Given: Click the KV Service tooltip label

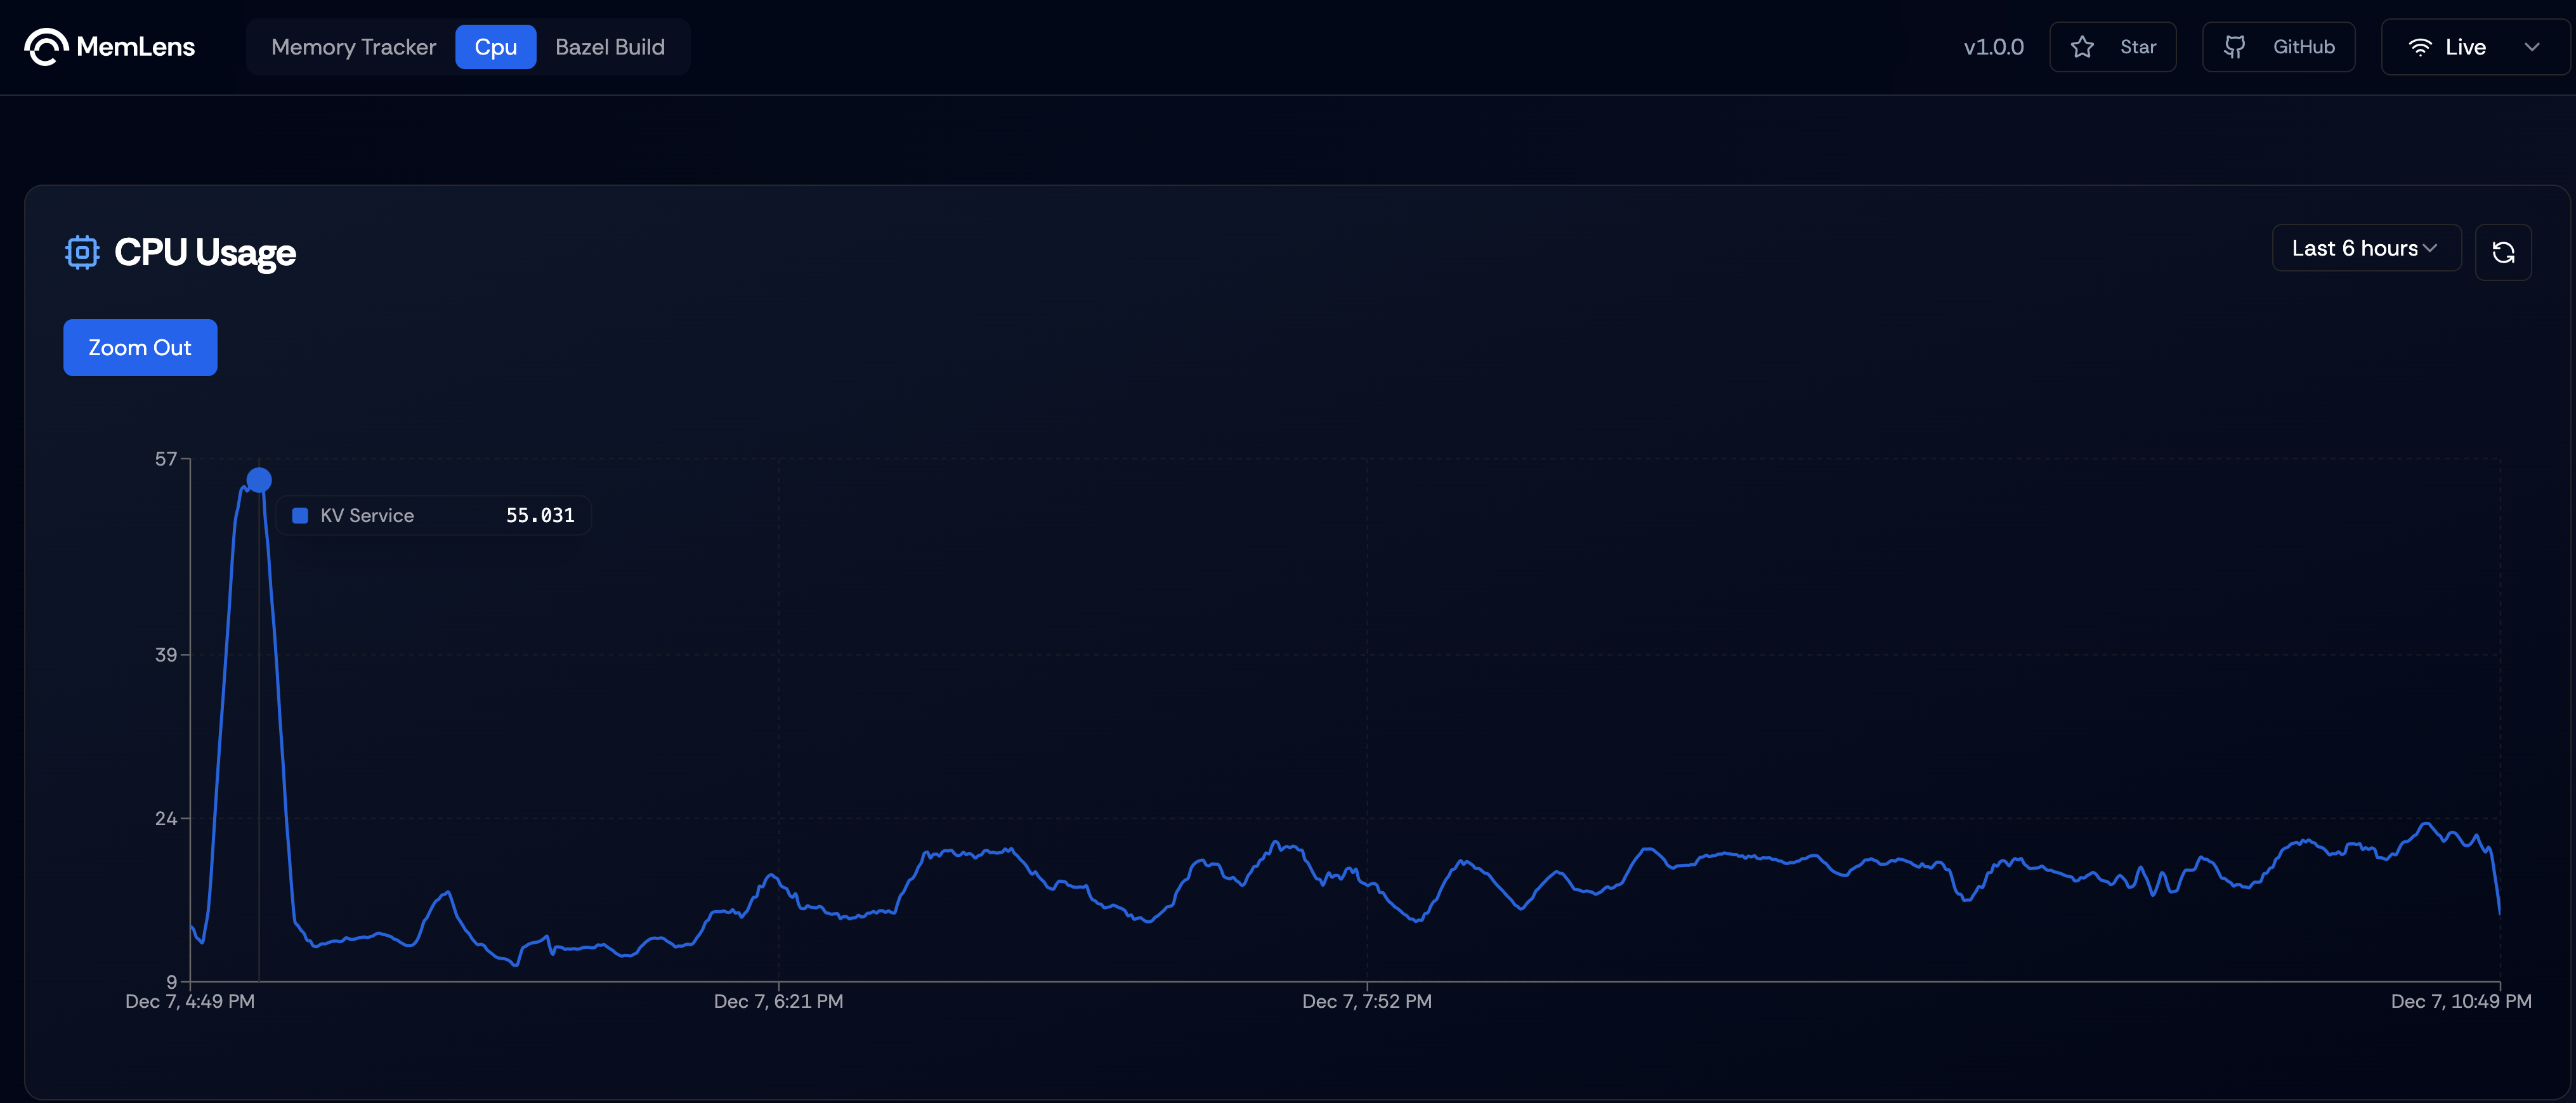Looking at the screenshot, I should [367, 516].
